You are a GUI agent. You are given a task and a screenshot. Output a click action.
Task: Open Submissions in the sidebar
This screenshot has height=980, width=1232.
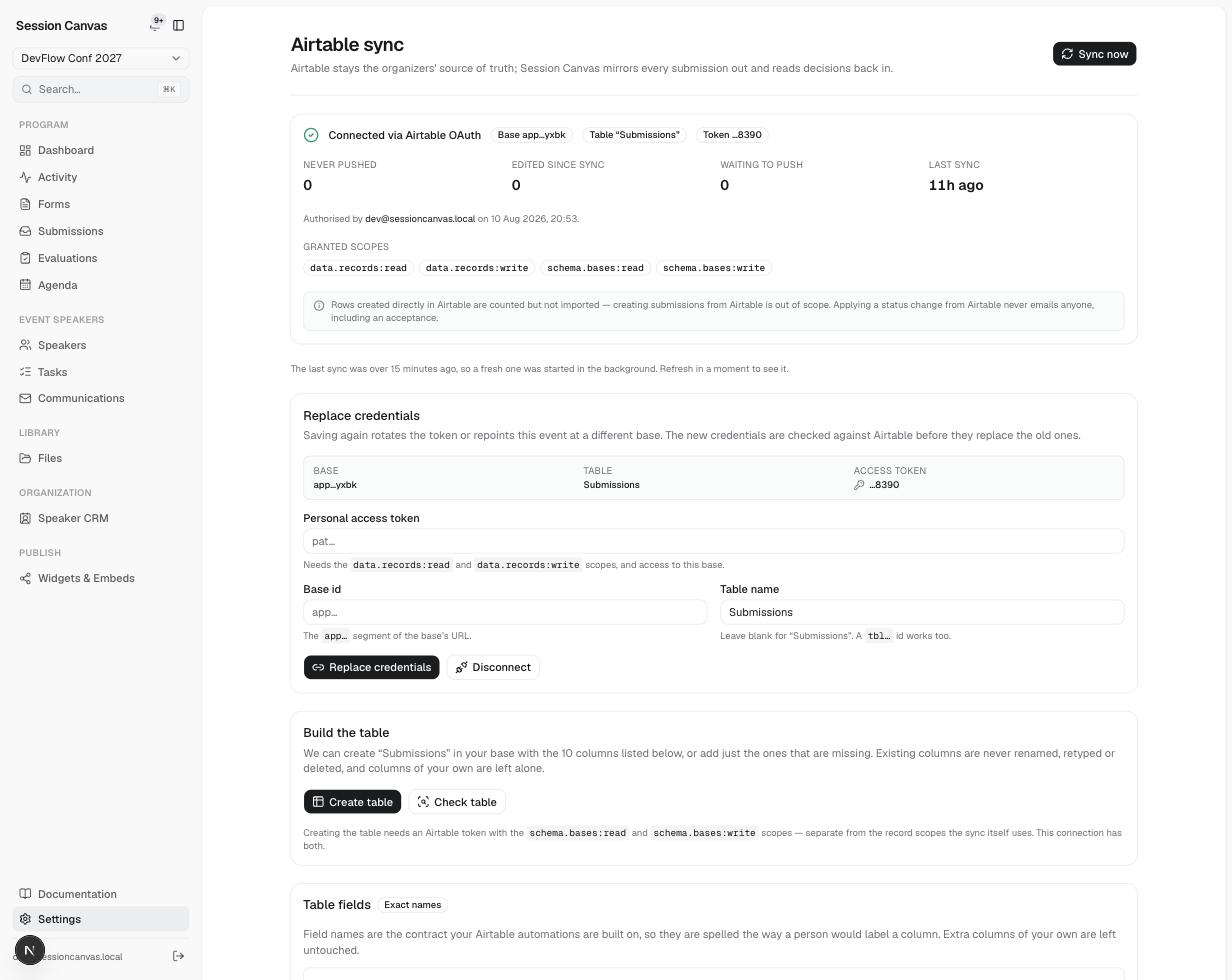pyautogui.click(x=101, y=231)
